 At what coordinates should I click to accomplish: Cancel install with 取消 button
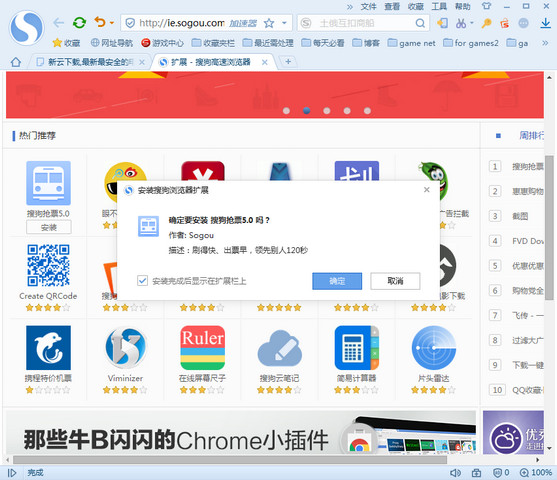[395, 281]
